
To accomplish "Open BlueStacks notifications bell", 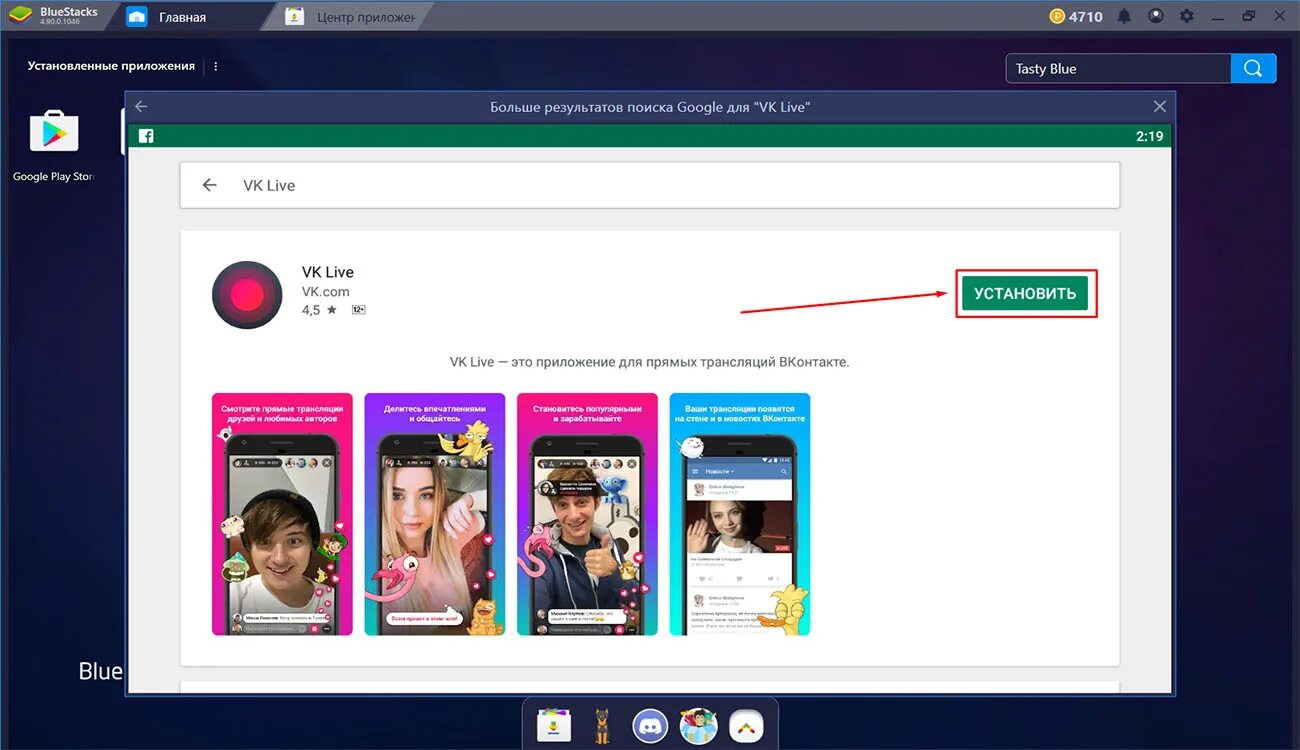I will (x=1124, y=16).
